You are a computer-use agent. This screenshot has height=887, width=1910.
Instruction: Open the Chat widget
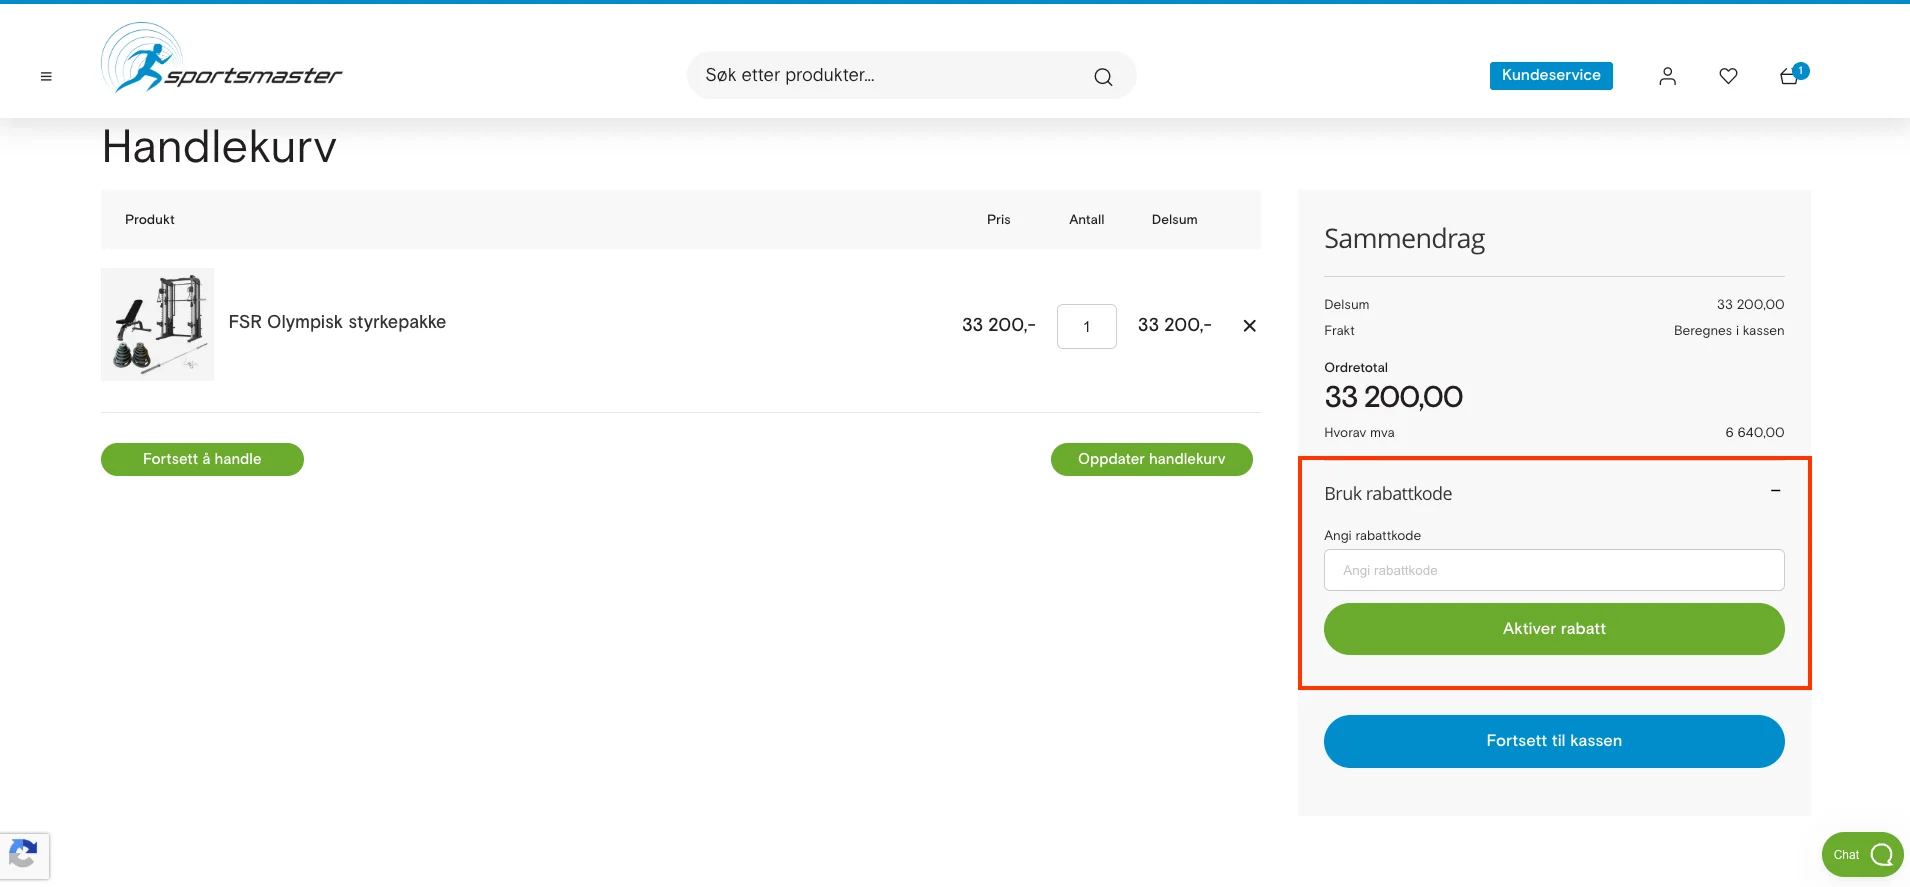point(1861,854)
